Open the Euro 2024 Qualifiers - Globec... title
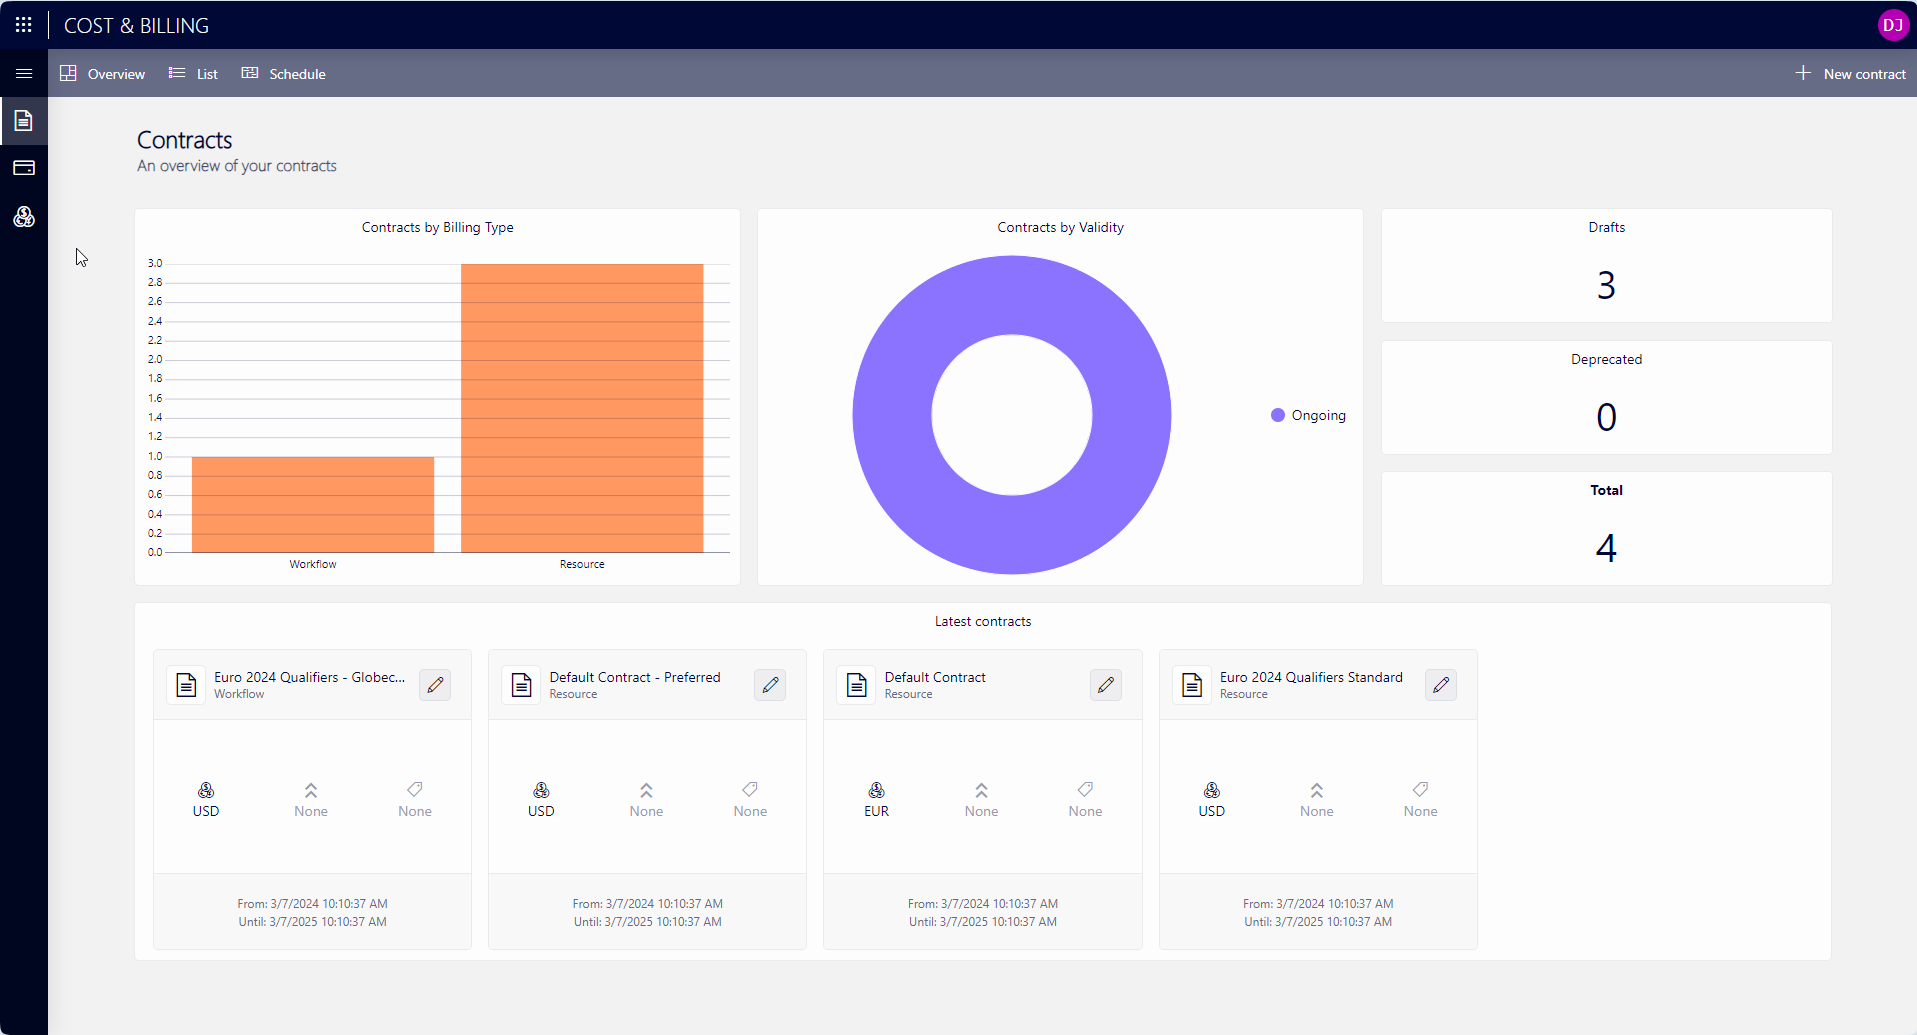The width and height of the screenshot is (1917, 1035). coord(310,677)
